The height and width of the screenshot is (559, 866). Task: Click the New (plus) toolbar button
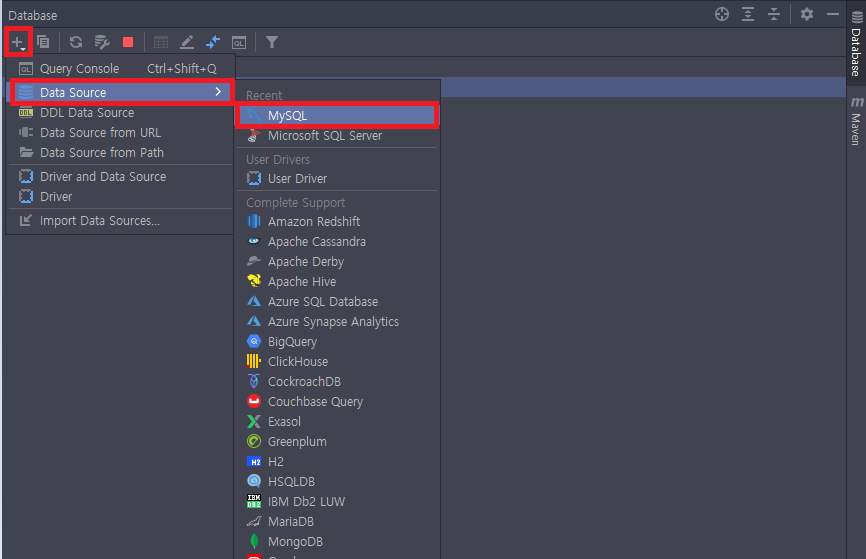tap(18, 42)
